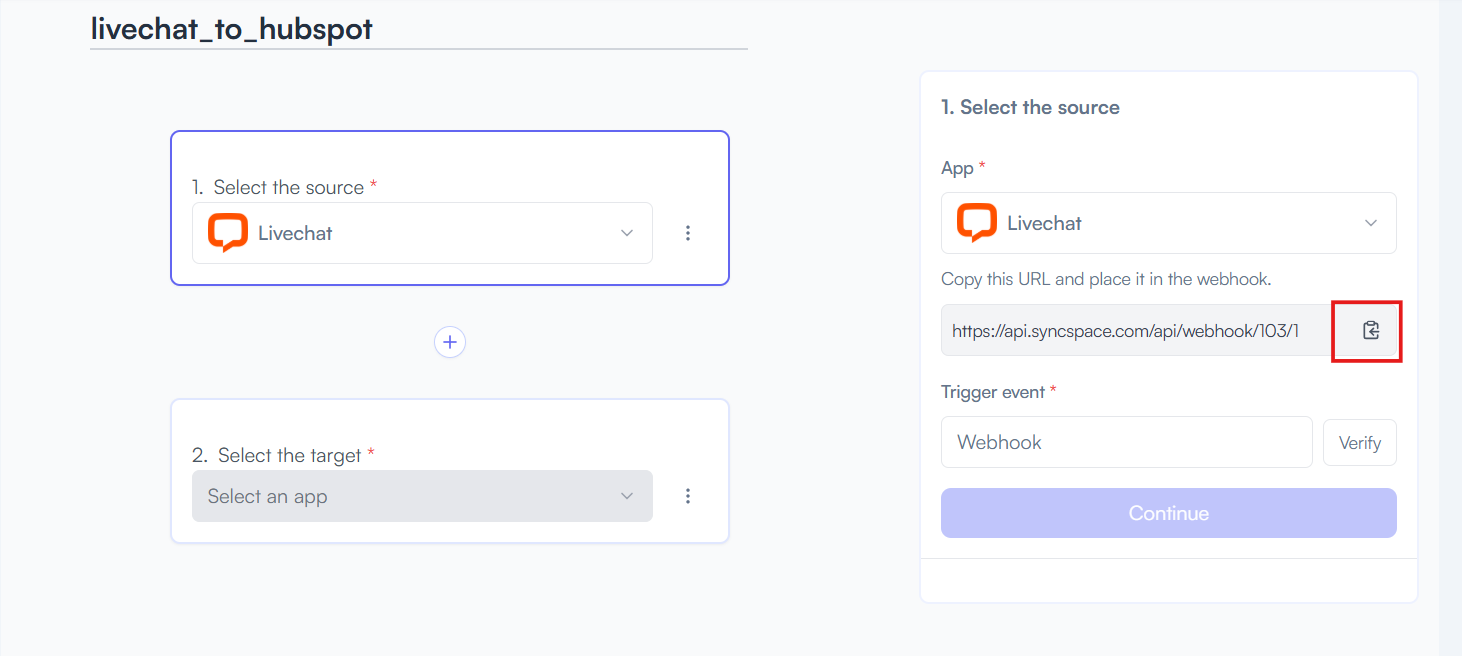Click the Webhook trigger event field

pyautogui.click(x=1126, y=442)
